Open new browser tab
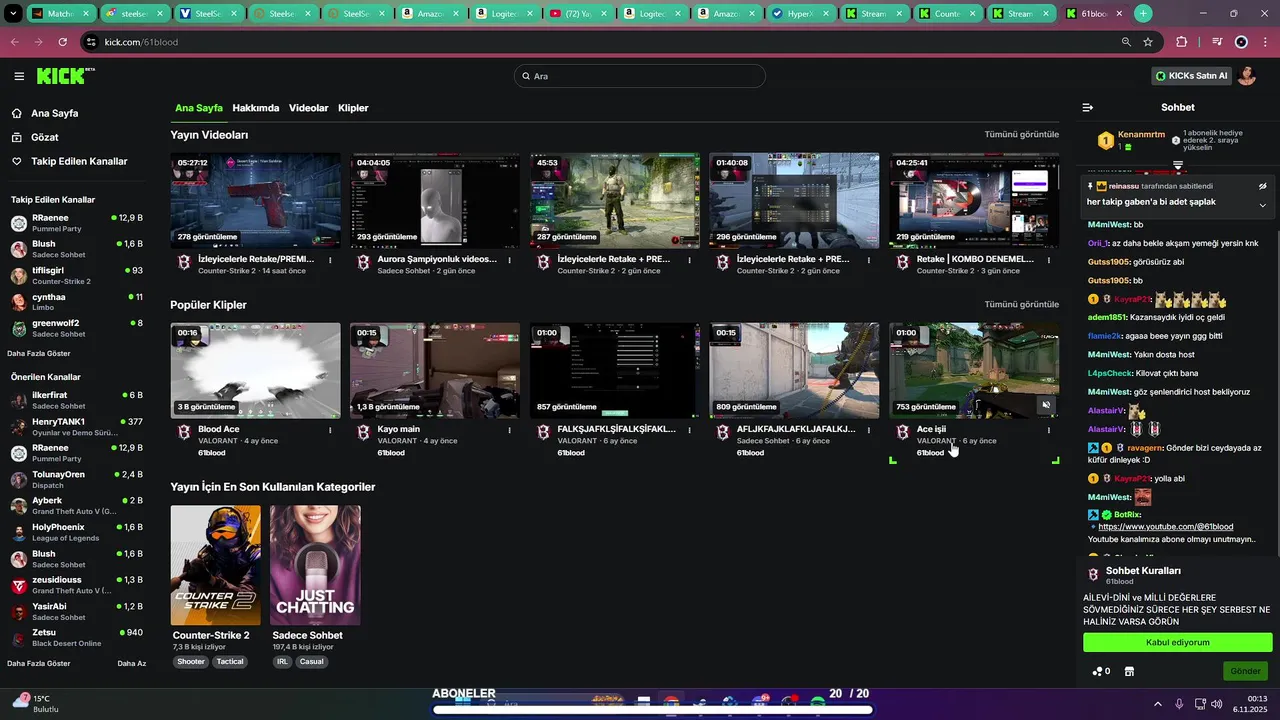1280x720 pixels. click(x=1143, y=14)
